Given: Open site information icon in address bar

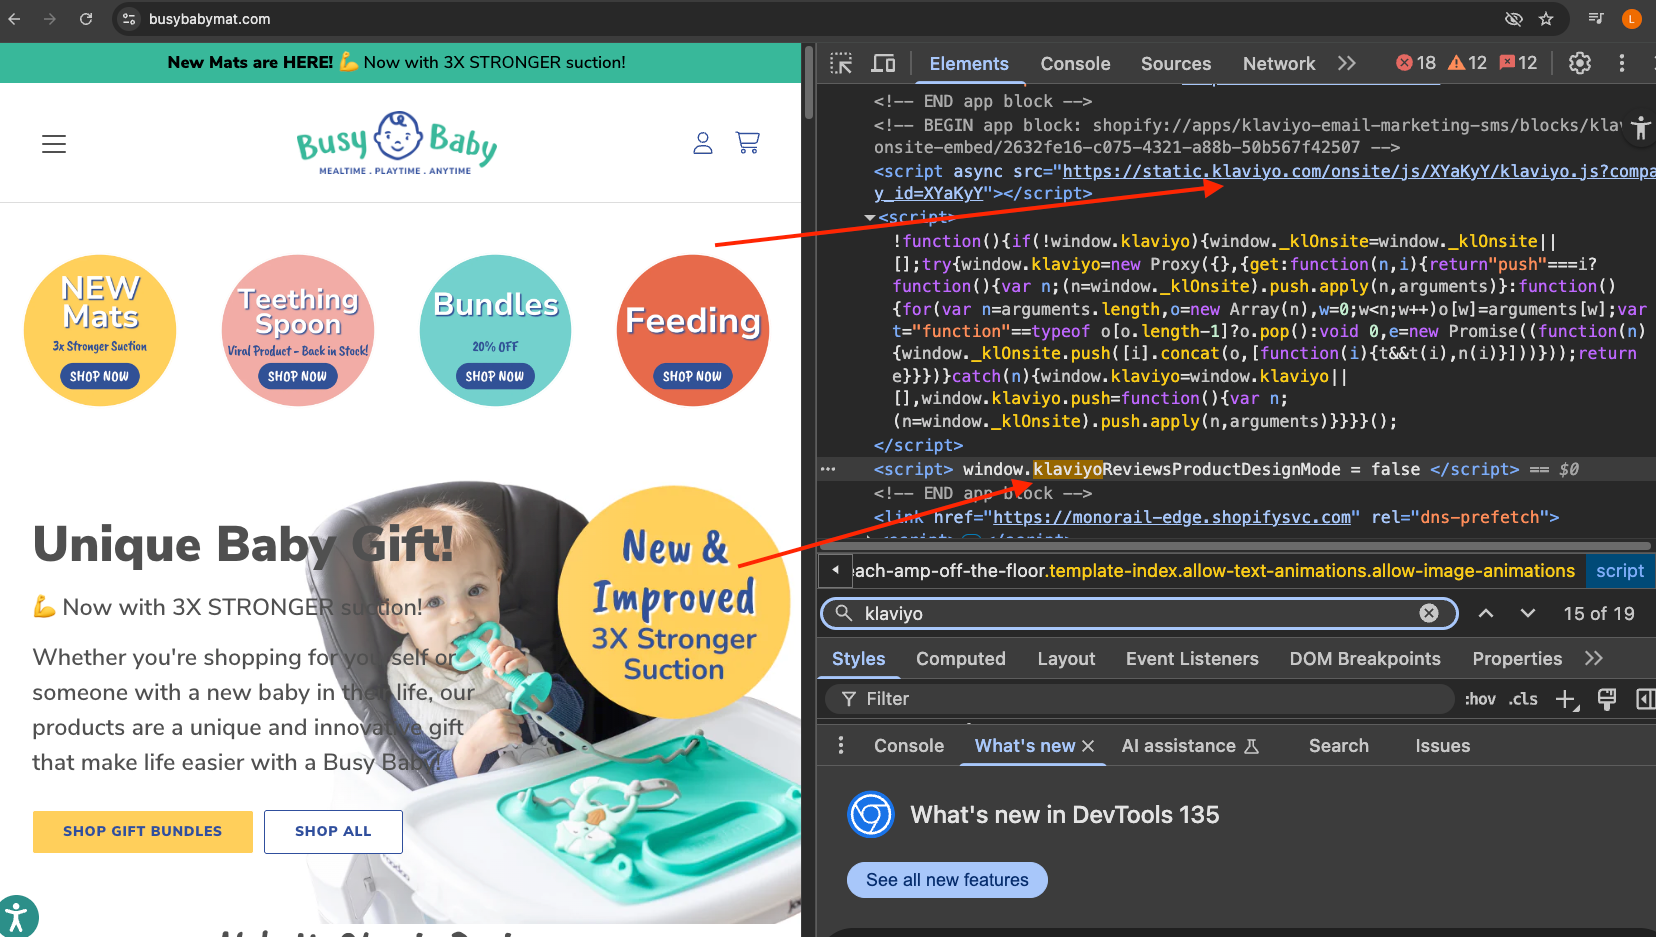Looking at the screenshot, I should [x=129, y=19].
